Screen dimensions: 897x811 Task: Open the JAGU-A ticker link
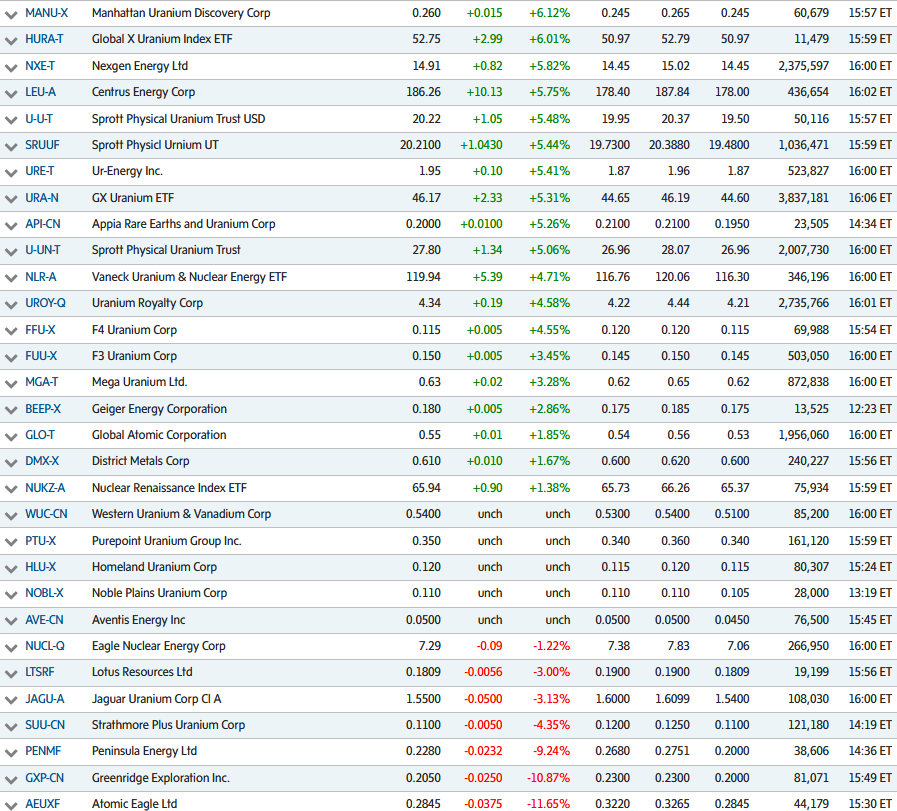(x=45, y=699)
